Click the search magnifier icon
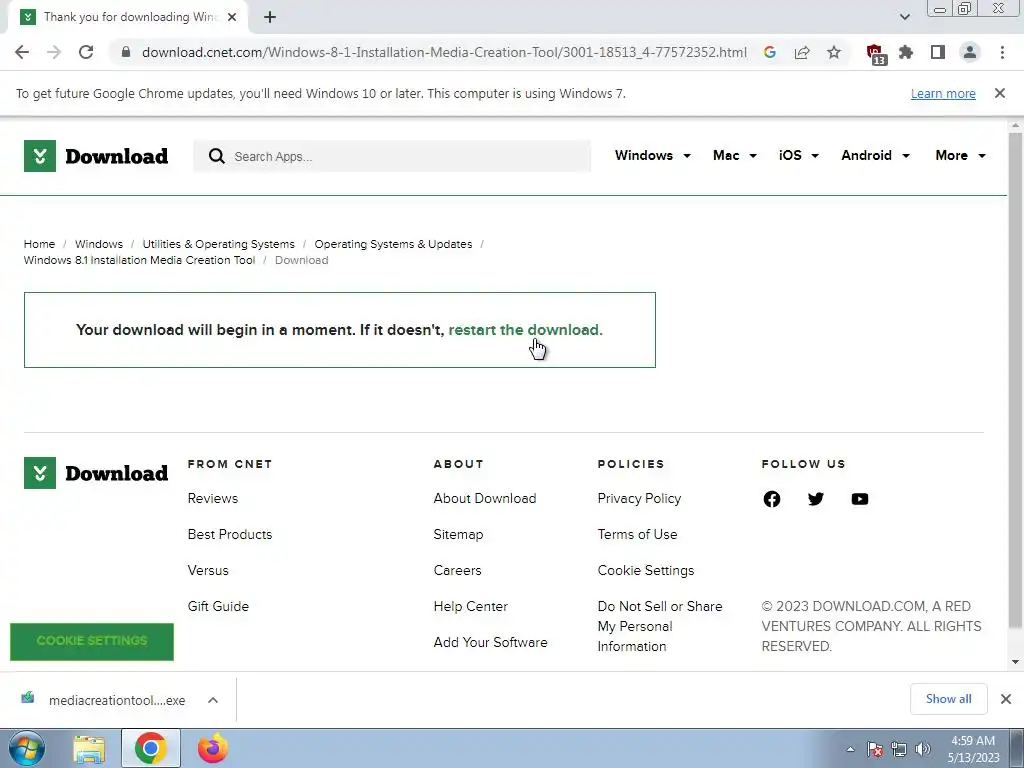This screenshot has width=1024, height=768. tap(217, 156)
